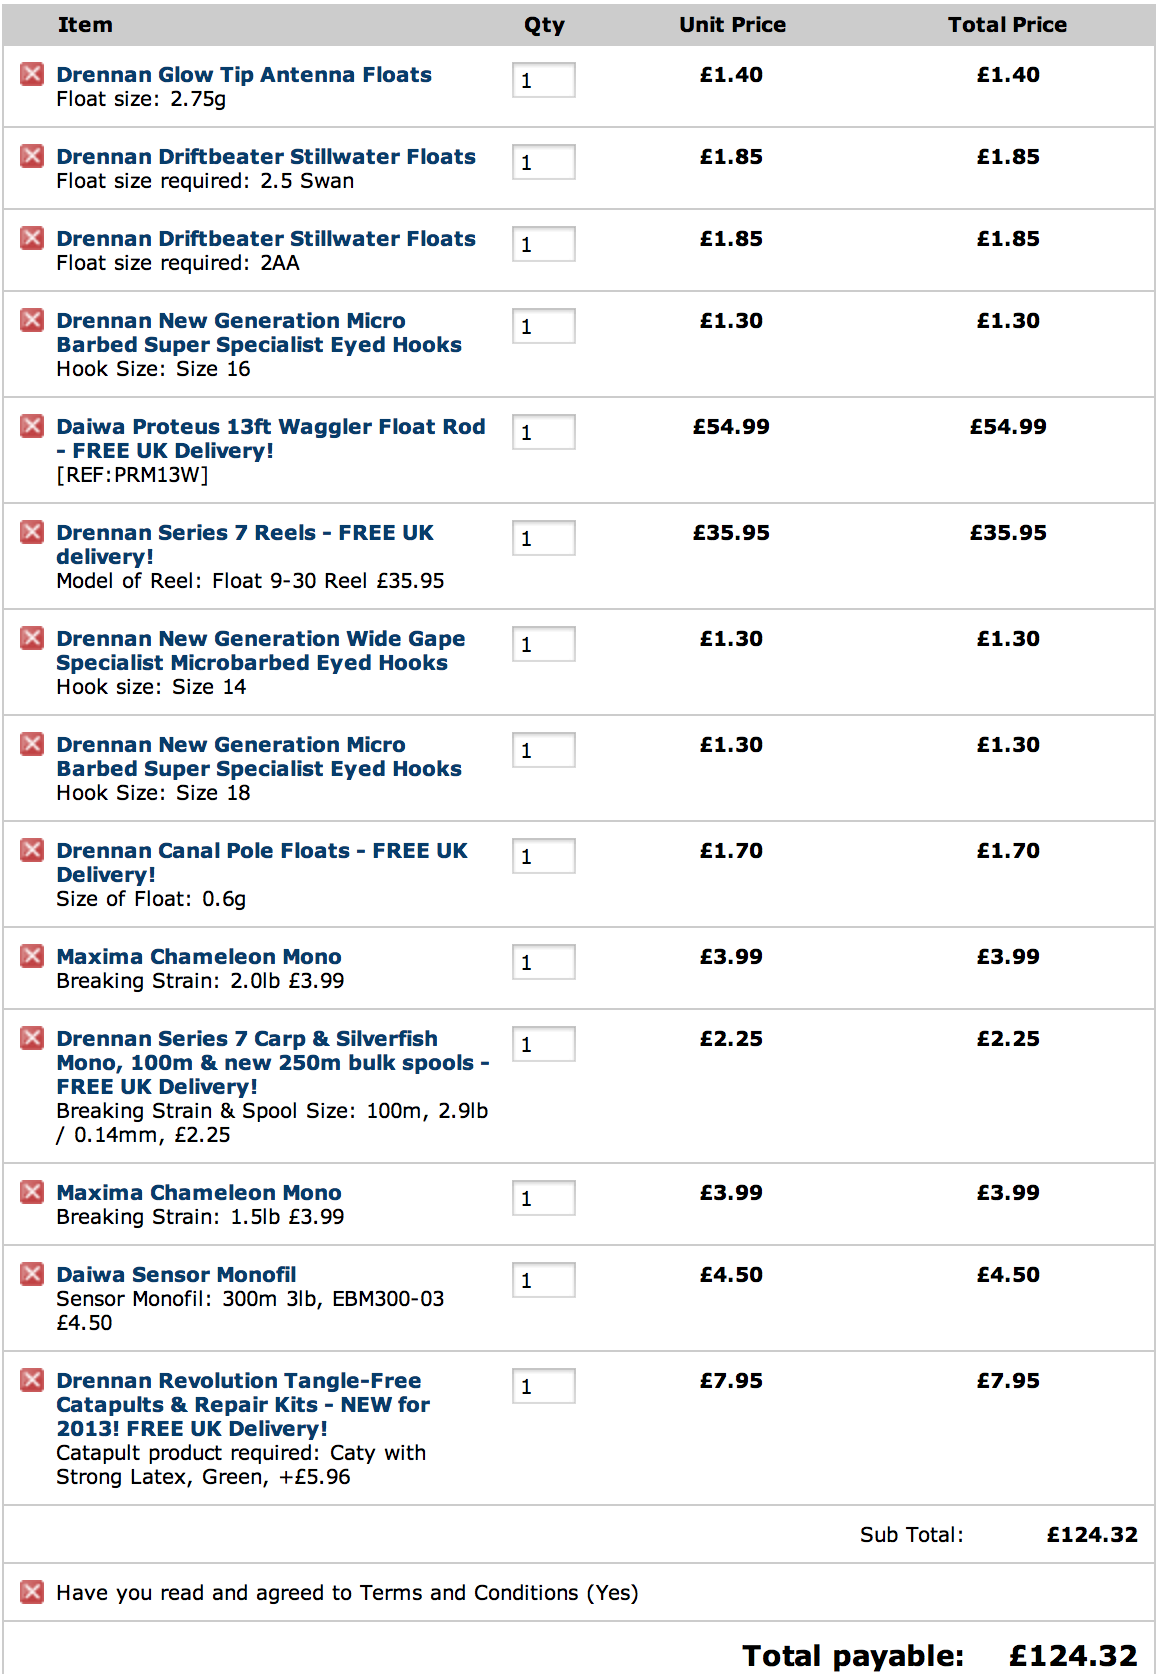
Task: Click quantity field for Daiwa Sensor Monofil
Action: [544, 1280]
